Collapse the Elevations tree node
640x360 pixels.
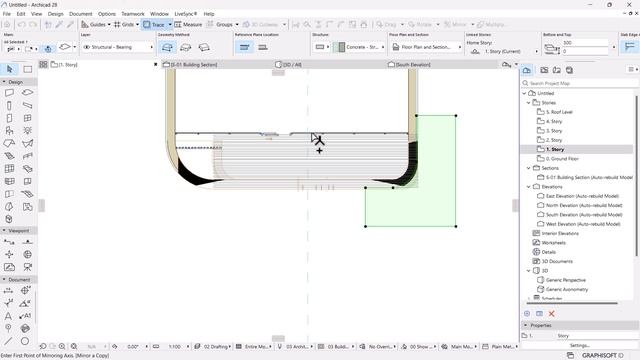pyautogui.click(x=529, y=187)
